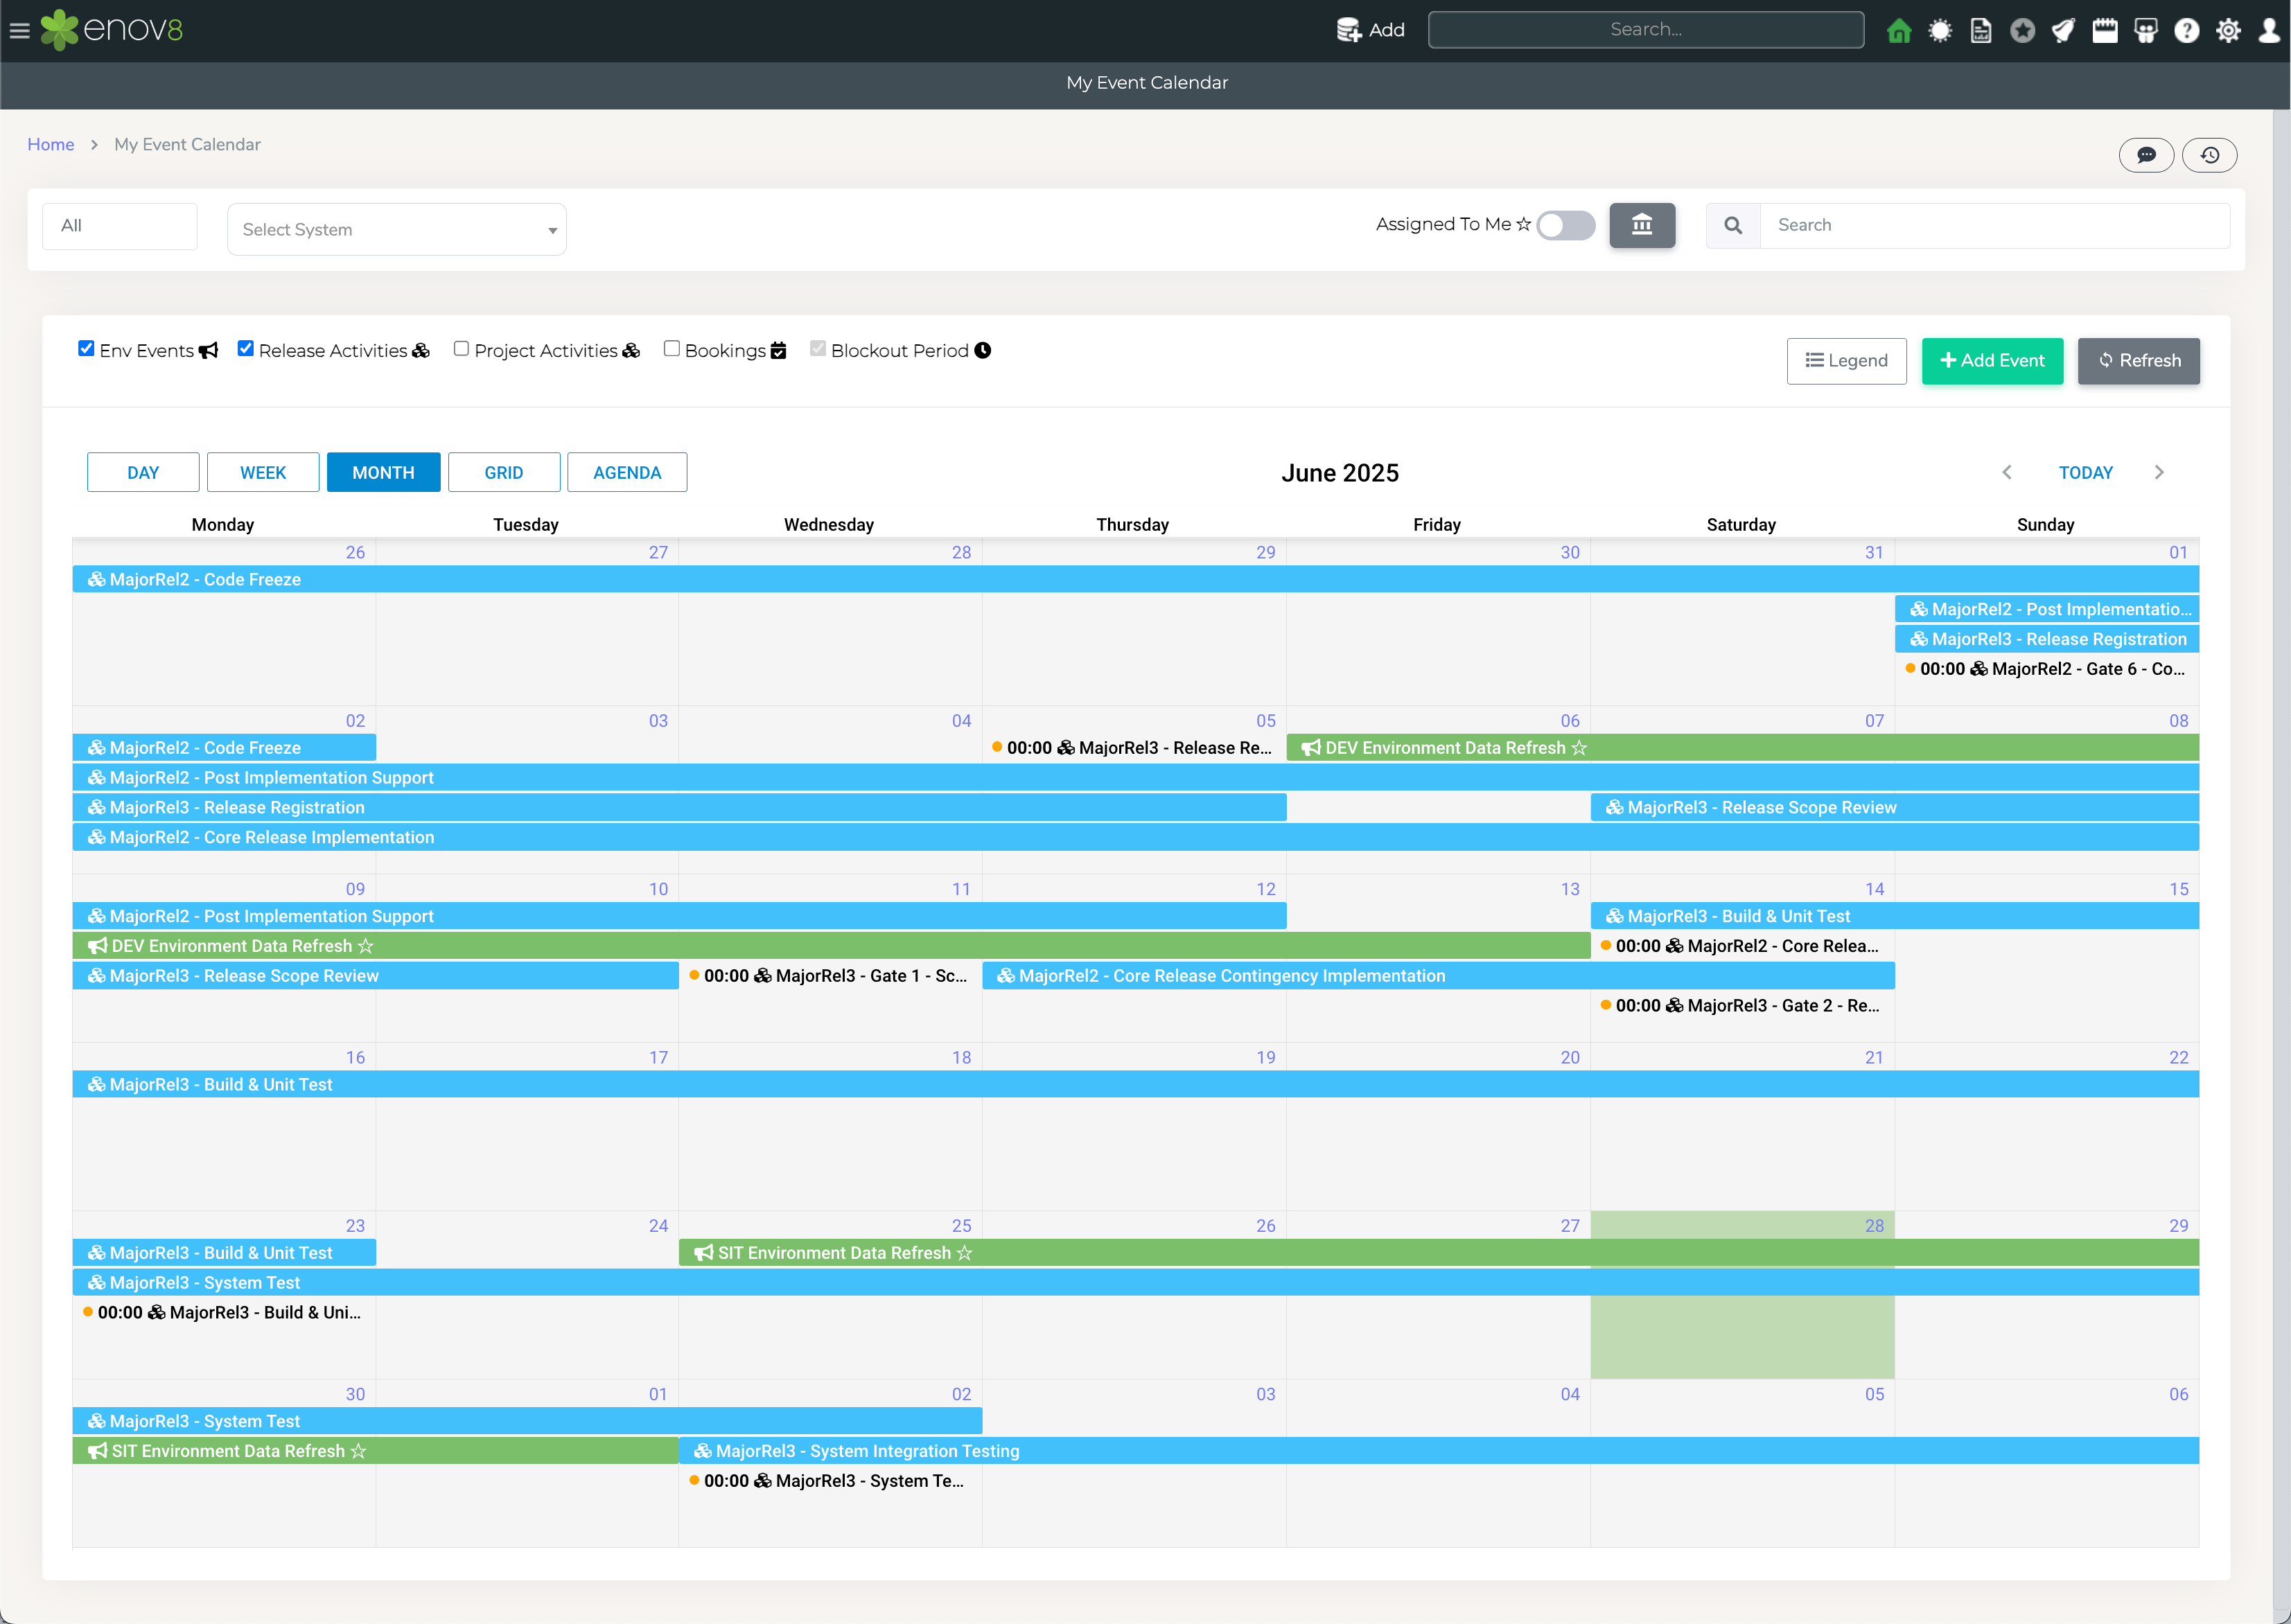Switch to DAY view
This screenshot has height=1624, width=2291.
pos(143,472)
